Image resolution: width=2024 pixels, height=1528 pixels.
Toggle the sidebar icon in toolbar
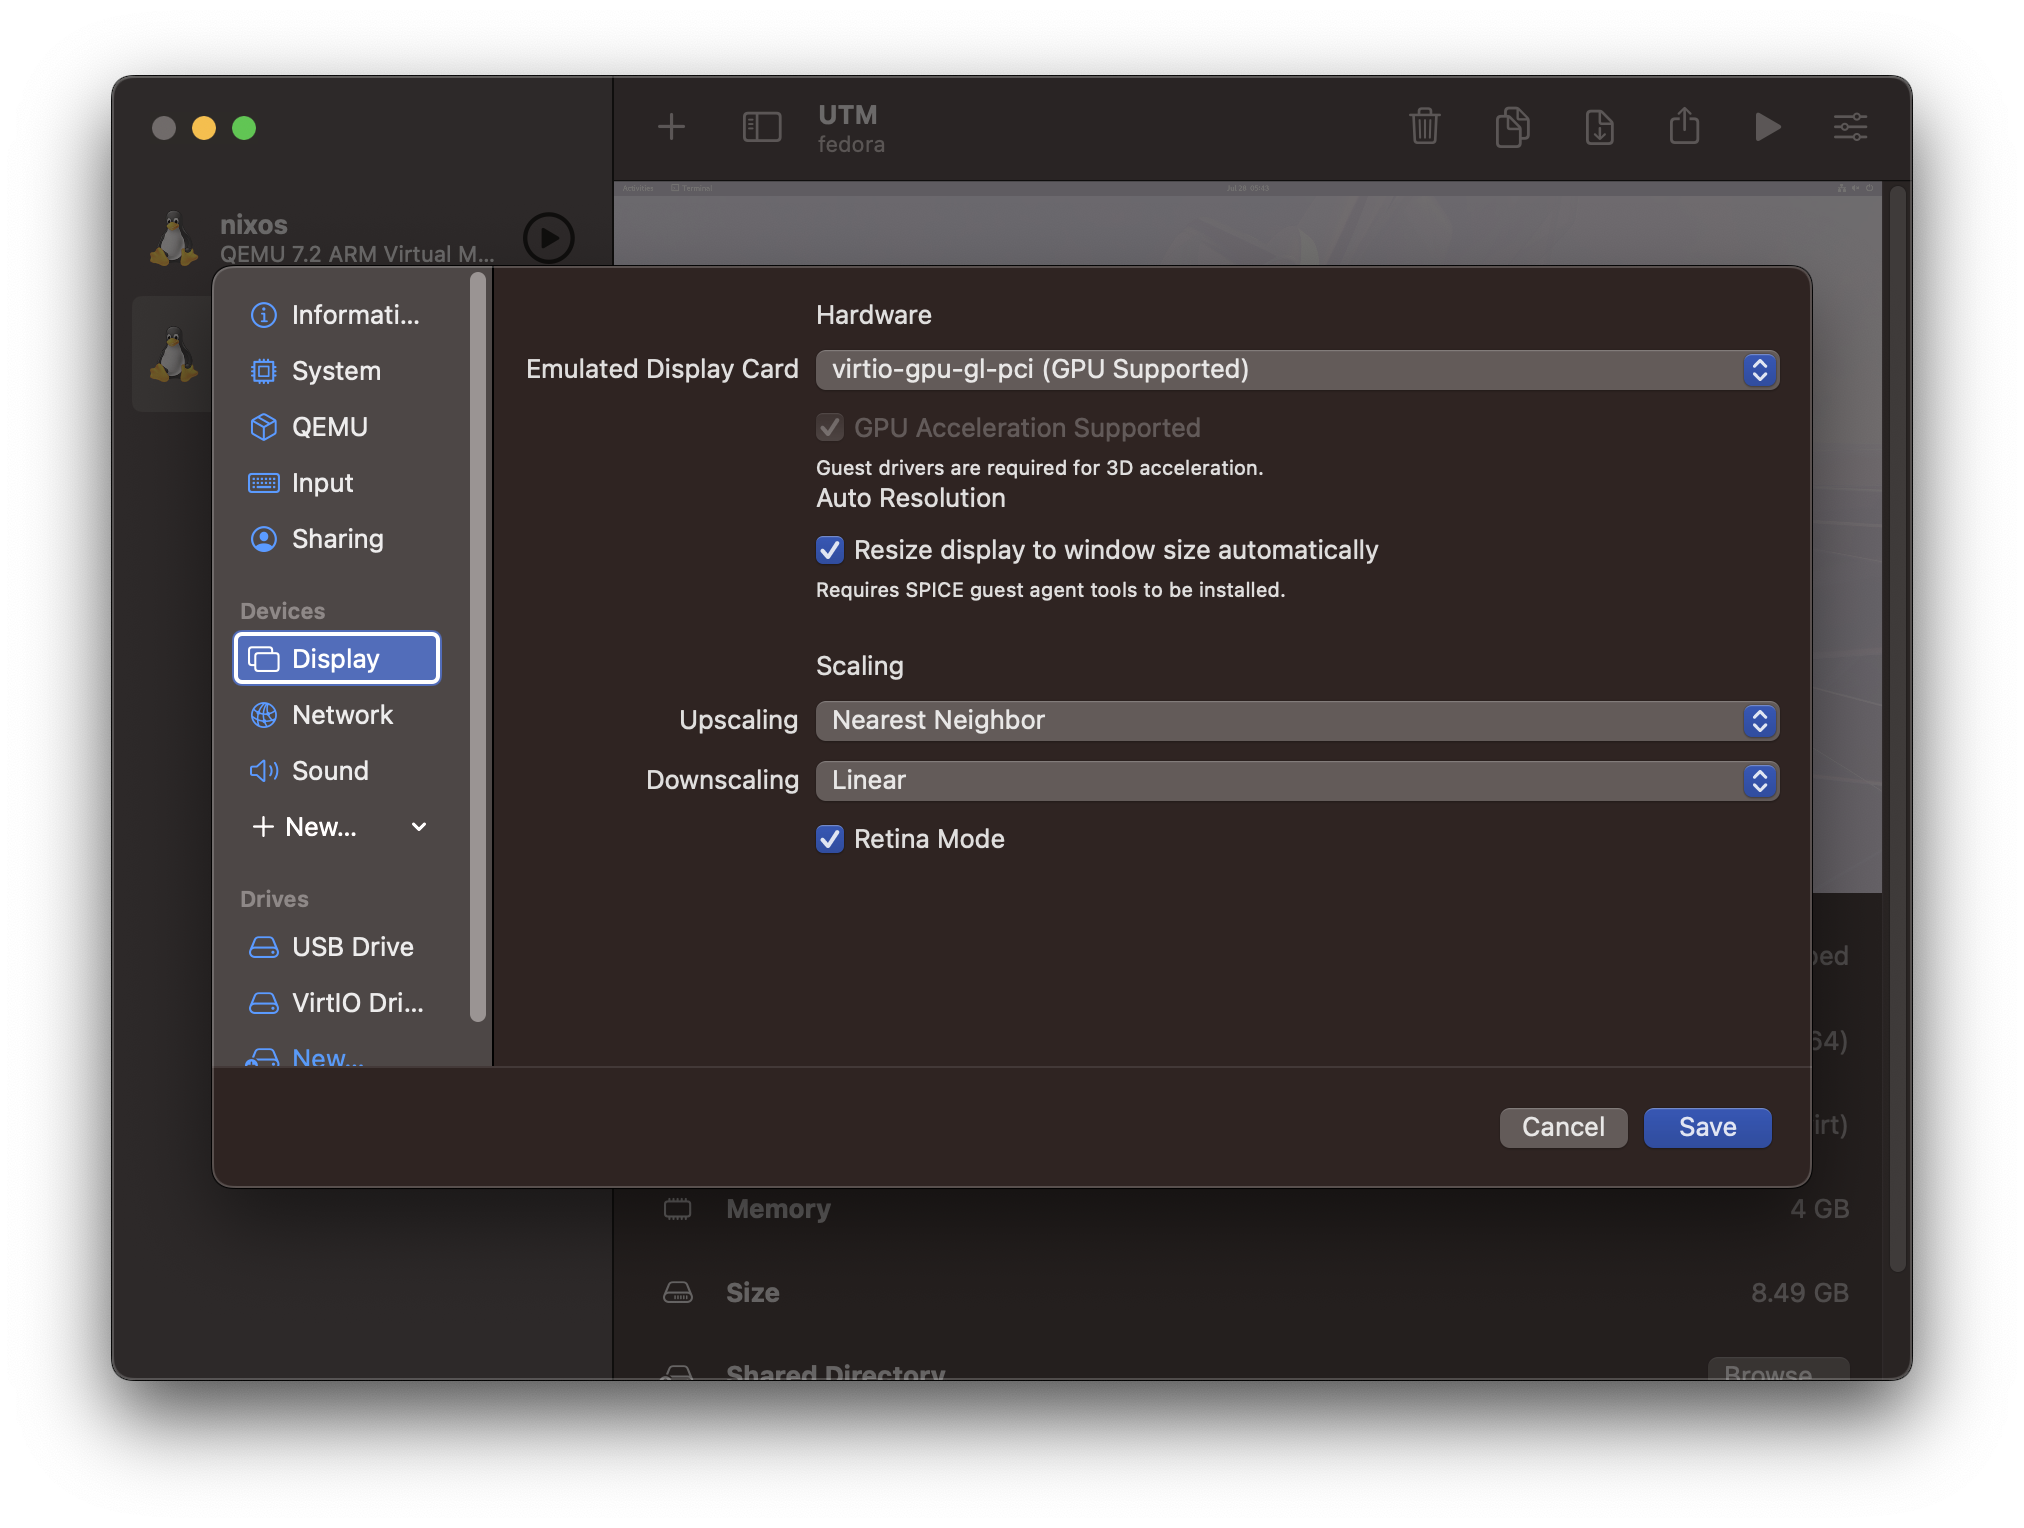(x=762, y=127)
